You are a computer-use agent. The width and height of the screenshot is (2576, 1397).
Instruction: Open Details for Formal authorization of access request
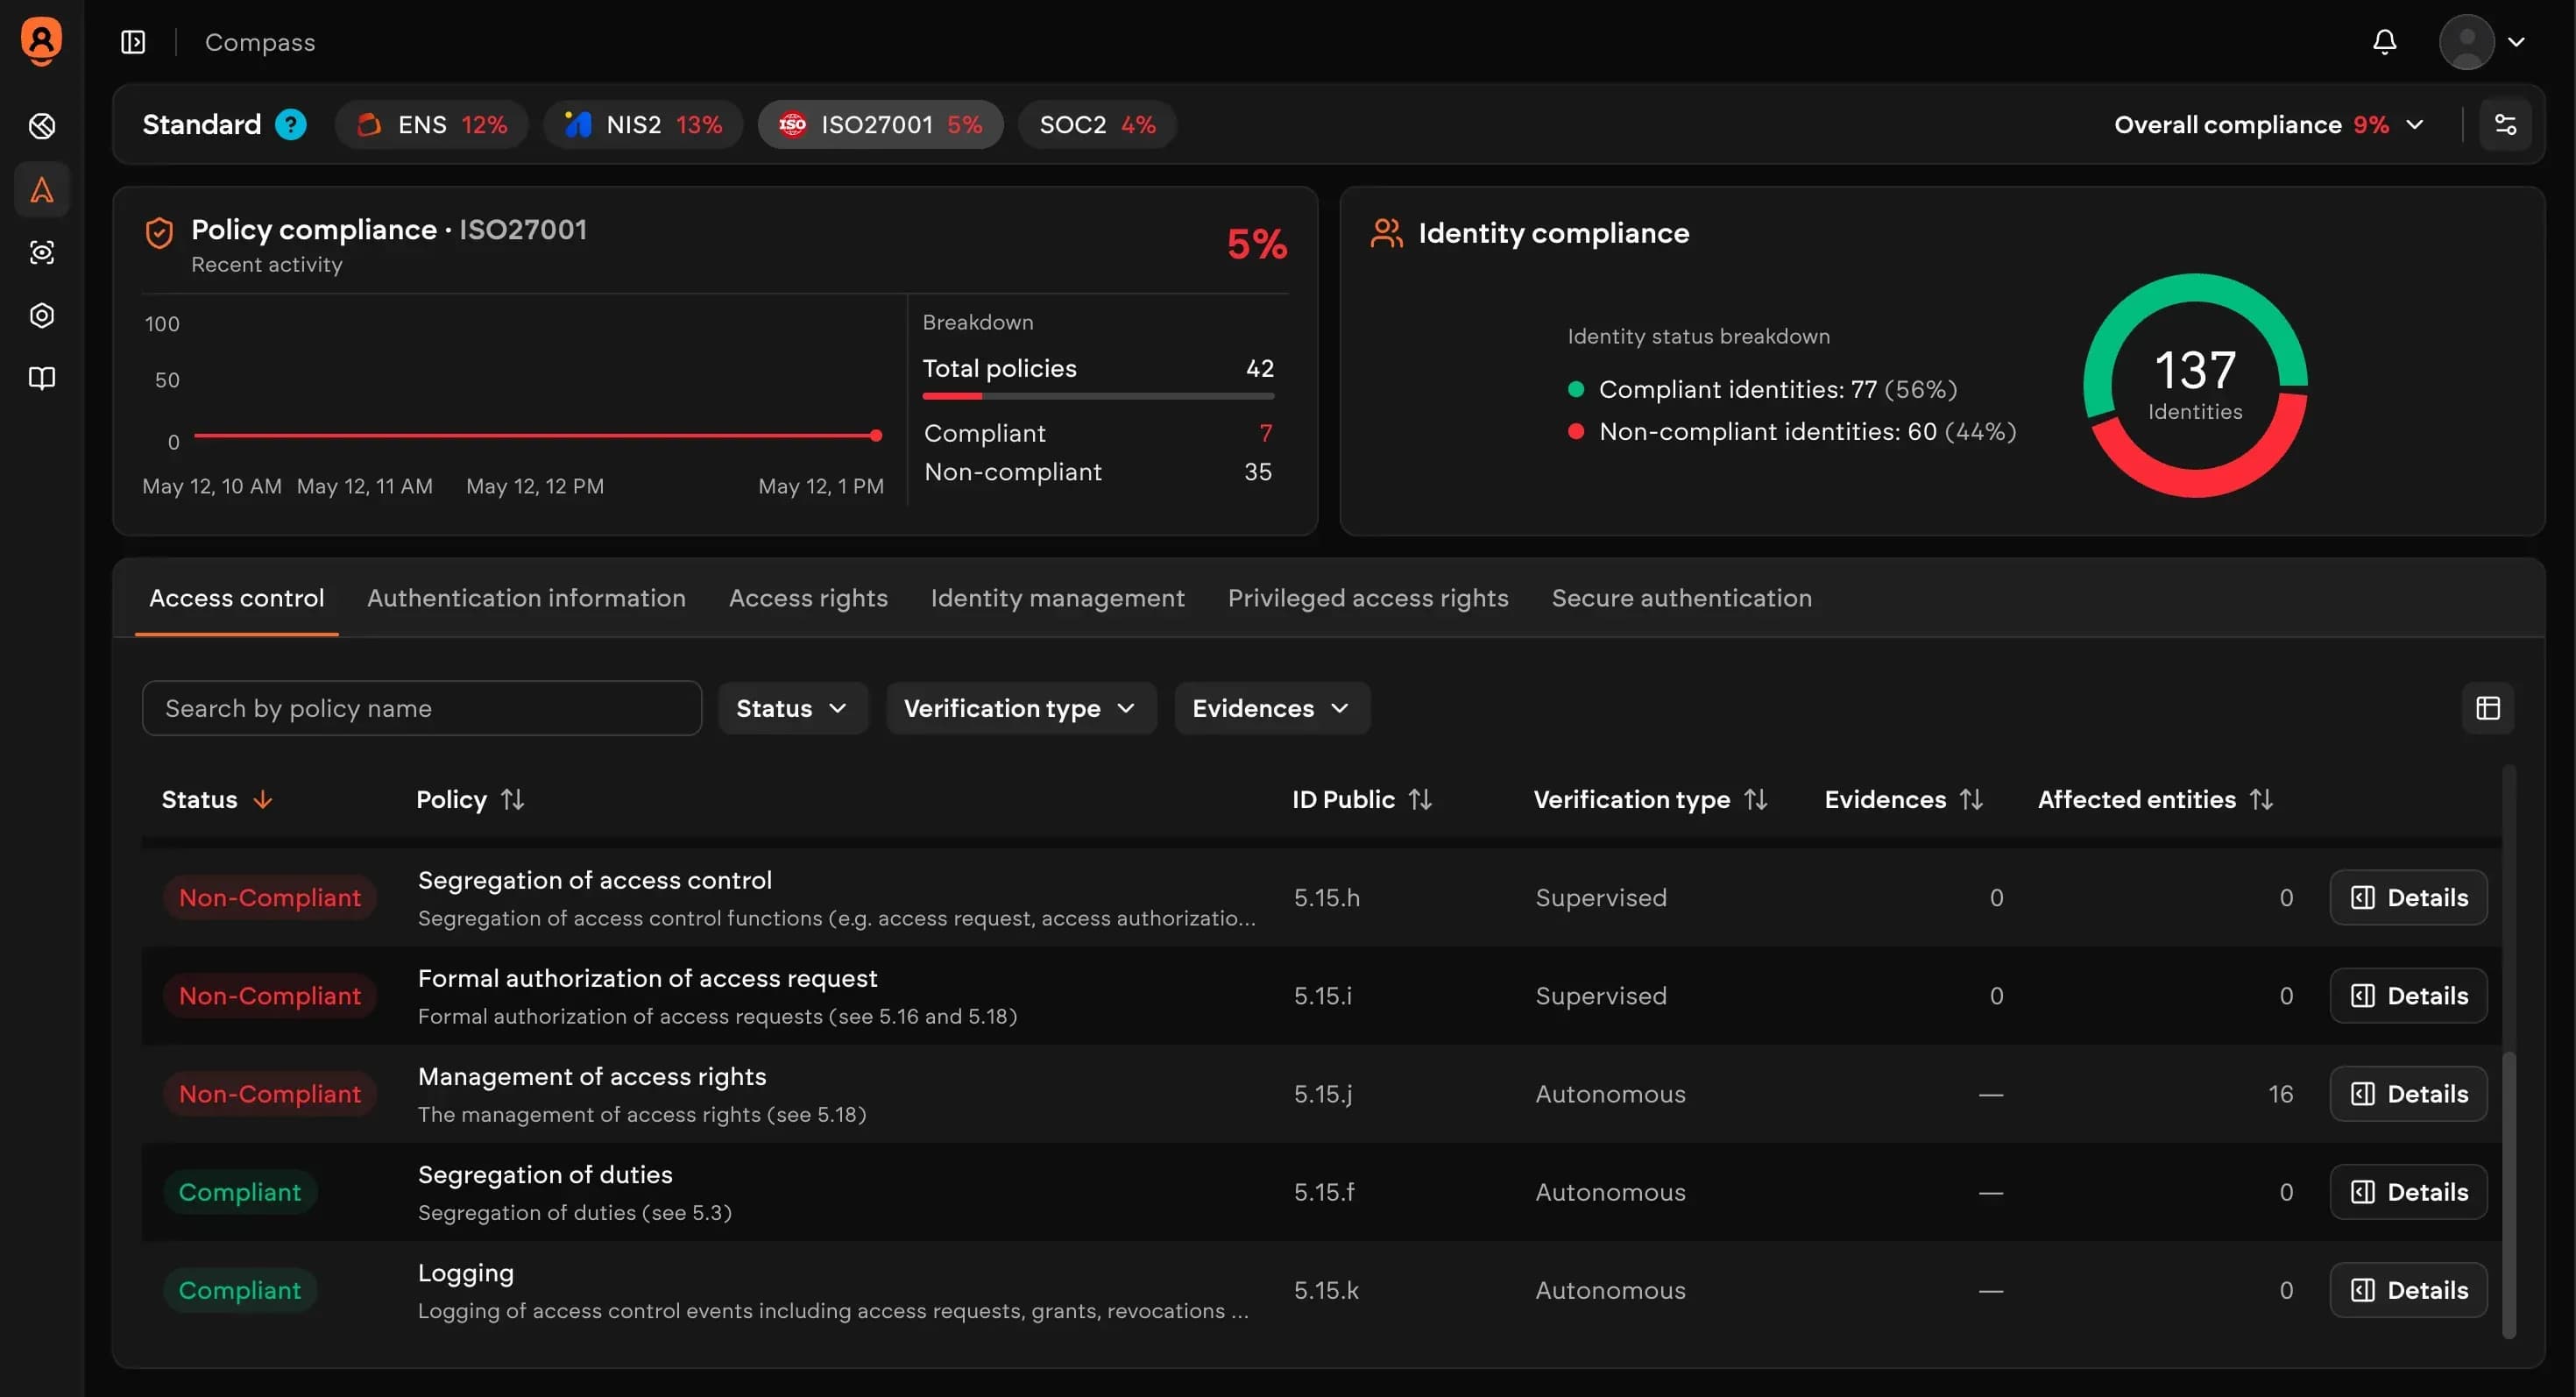pyautogui.click(x=2408, y=995)
